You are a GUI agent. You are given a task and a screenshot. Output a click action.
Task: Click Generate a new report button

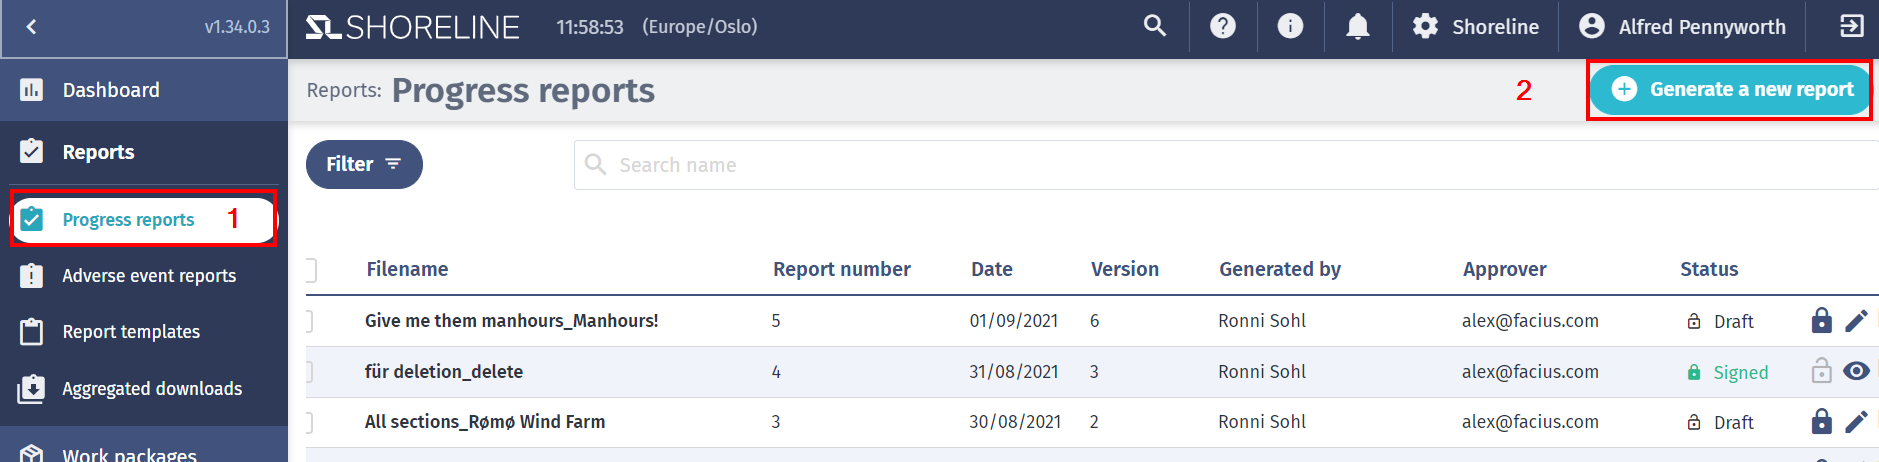1730,90
